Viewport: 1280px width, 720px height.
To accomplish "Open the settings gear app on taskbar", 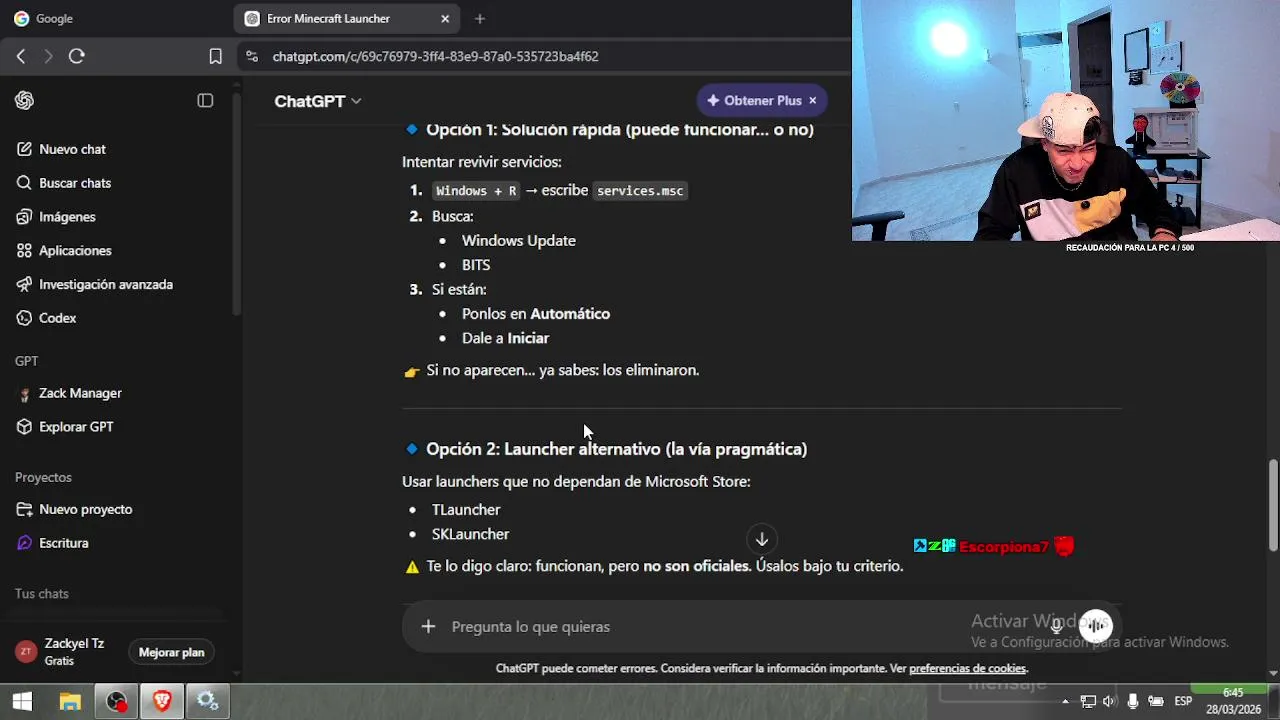I will click(208, 702).
